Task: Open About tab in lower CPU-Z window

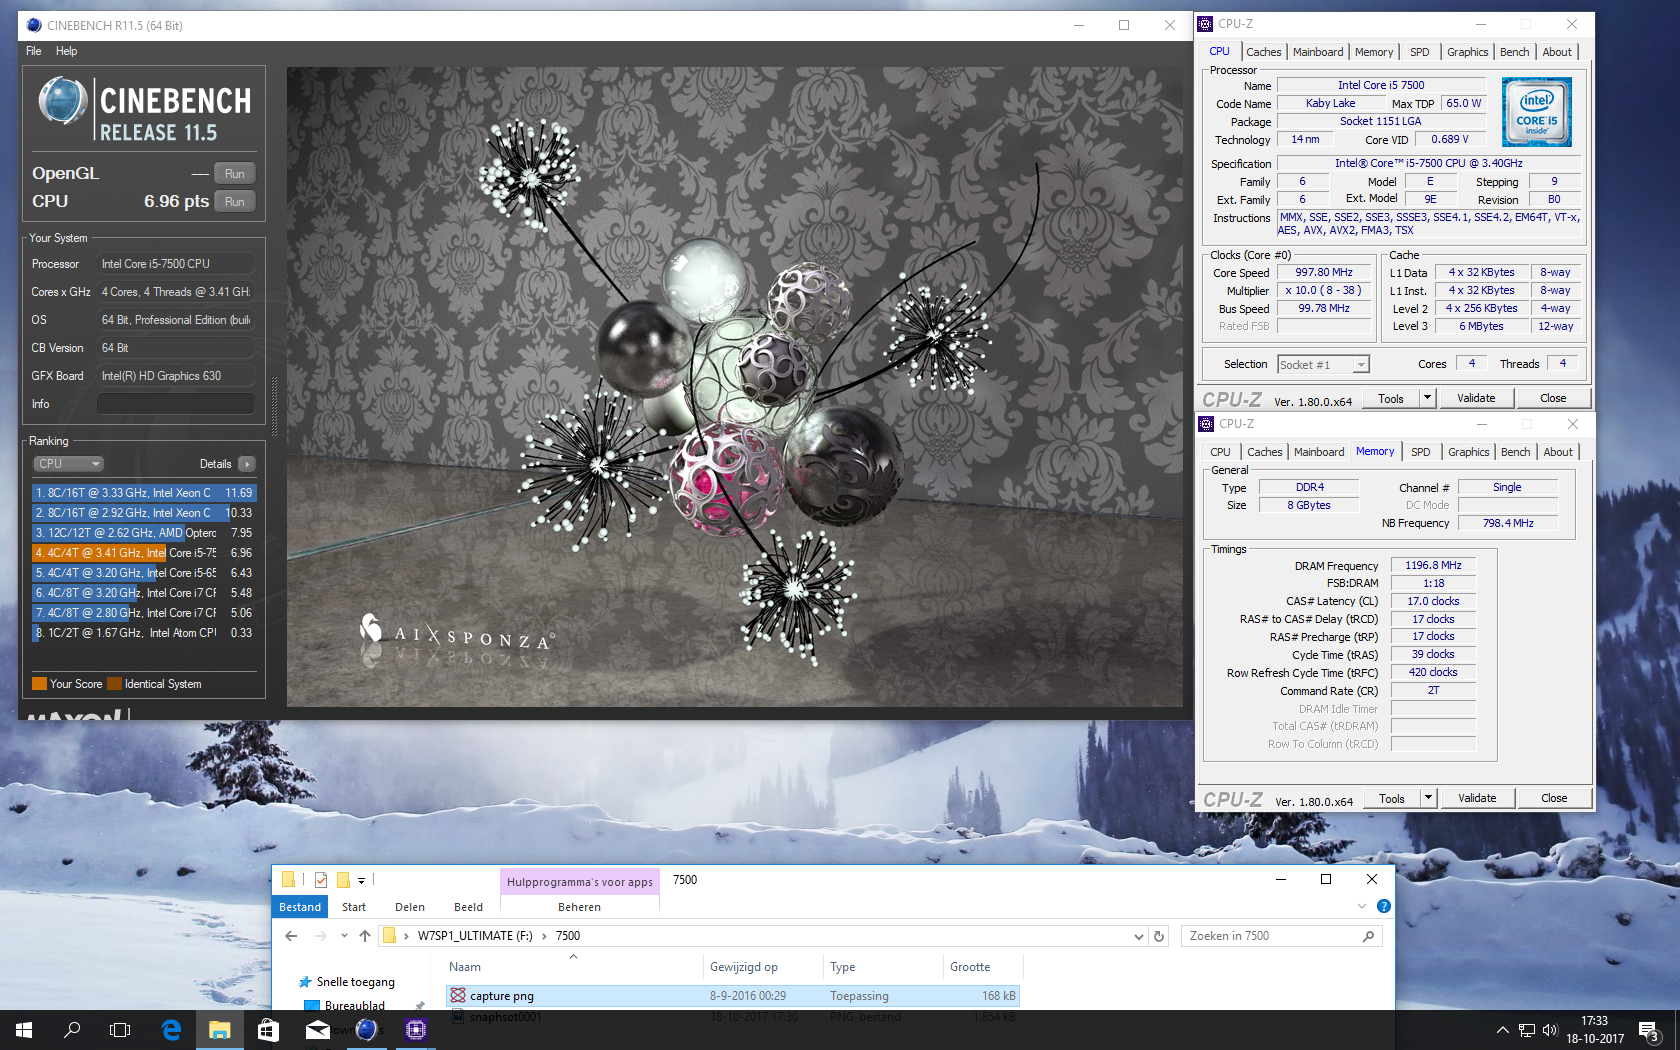Action: [1558, 452]
